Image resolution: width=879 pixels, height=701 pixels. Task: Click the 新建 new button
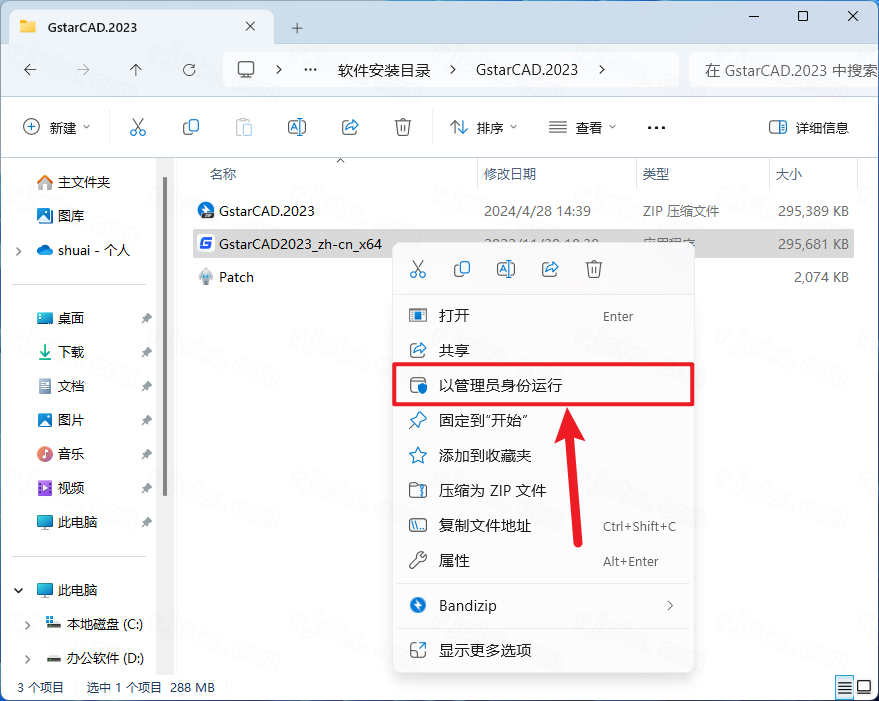(x=56, y=127)
